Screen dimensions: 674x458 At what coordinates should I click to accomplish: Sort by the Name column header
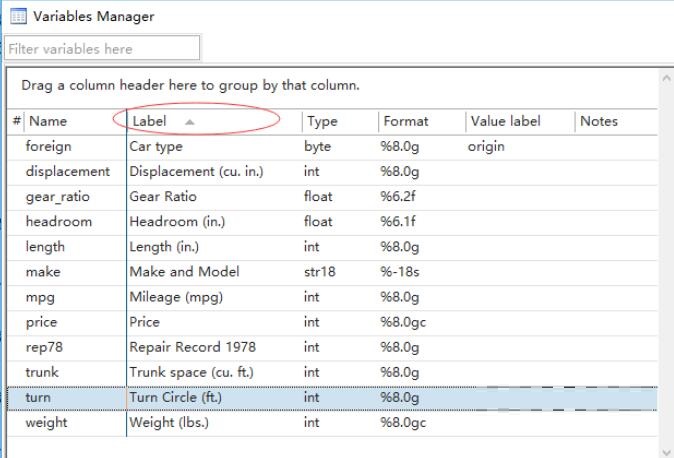click(x=48, y=121)
